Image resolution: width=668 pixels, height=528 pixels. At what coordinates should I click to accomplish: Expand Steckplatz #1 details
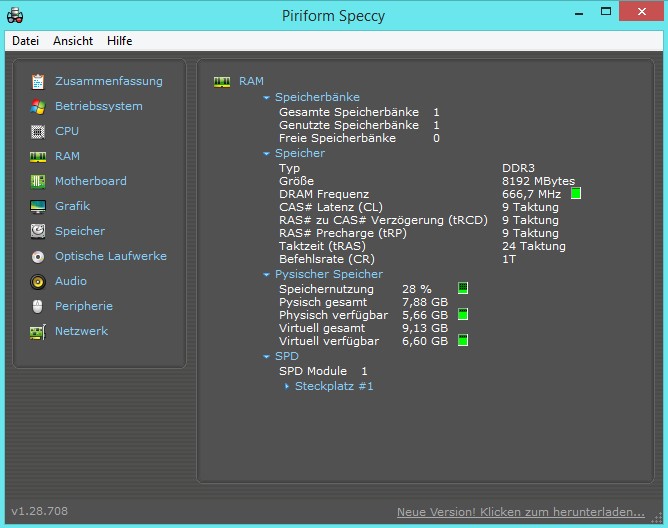pyautogui.click(x=287, y=386)
